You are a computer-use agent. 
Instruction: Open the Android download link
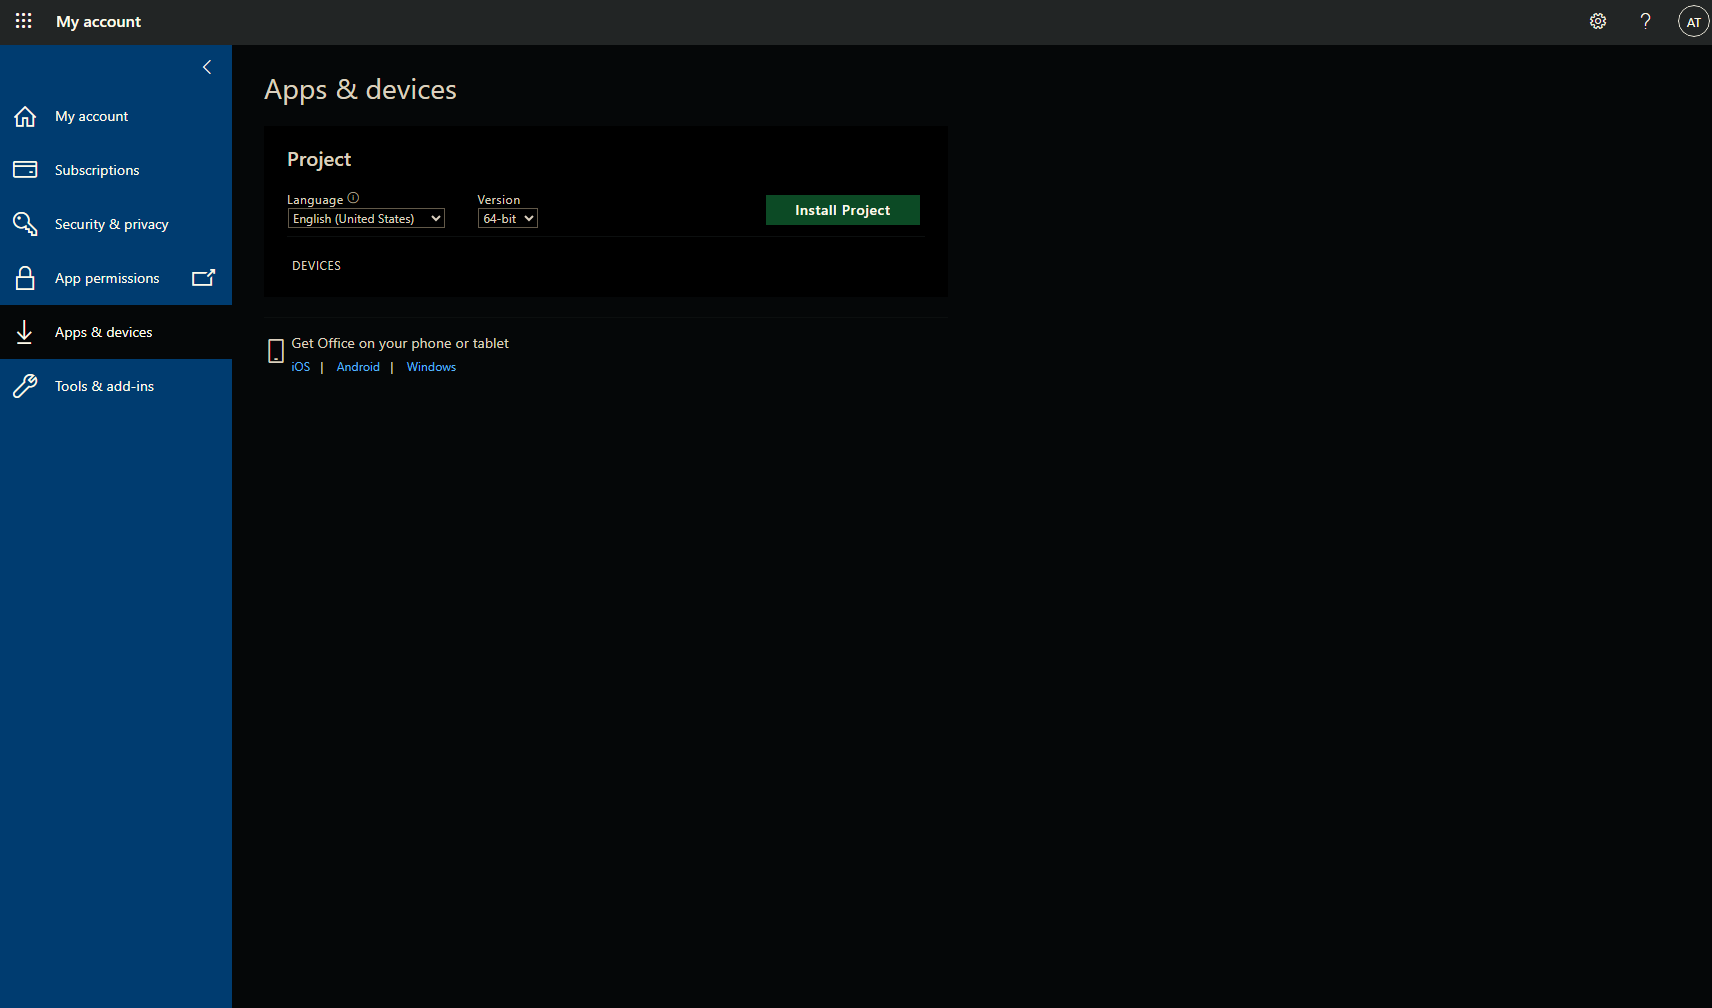point(358,367)
